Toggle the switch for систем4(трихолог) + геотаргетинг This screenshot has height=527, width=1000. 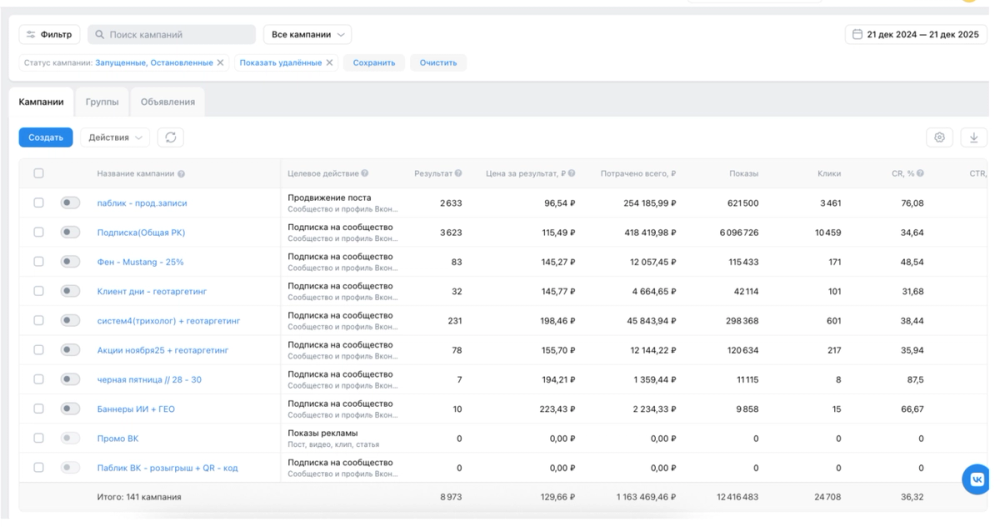(70, 320)
